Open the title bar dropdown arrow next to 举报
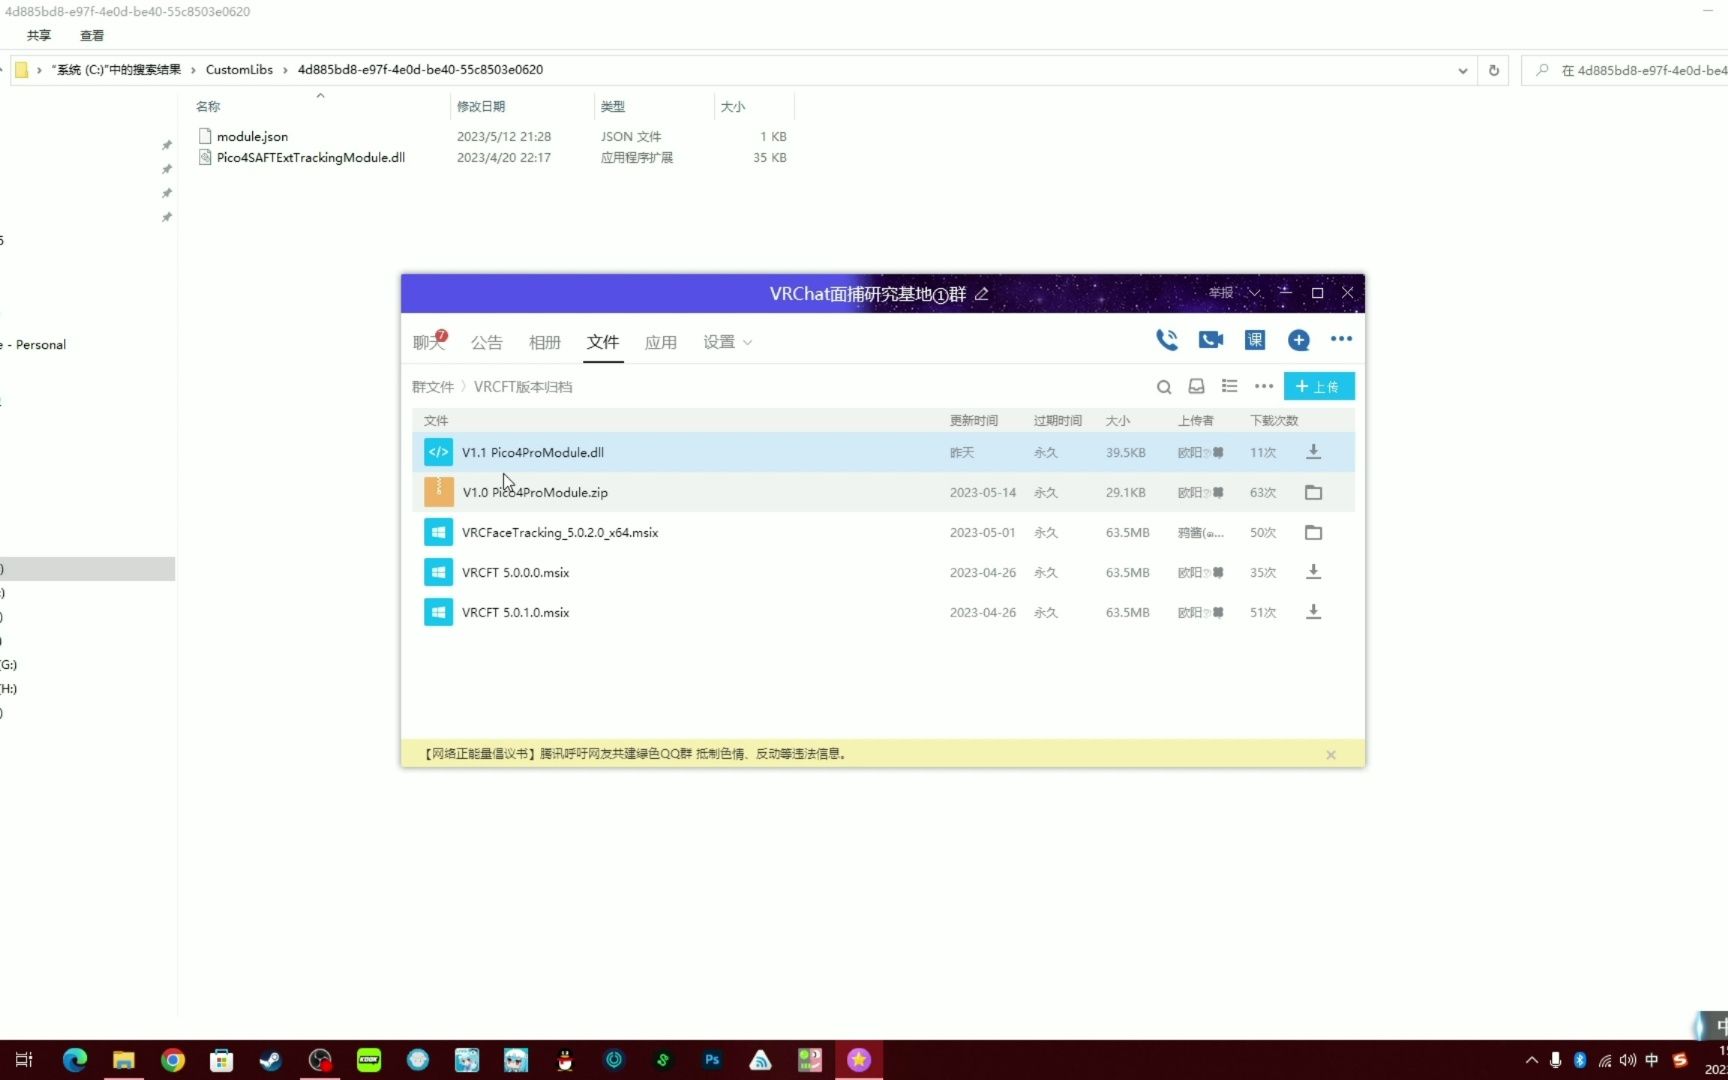The height and width of the screenshot is (1080, 1728). click(x=1253, y=293)
